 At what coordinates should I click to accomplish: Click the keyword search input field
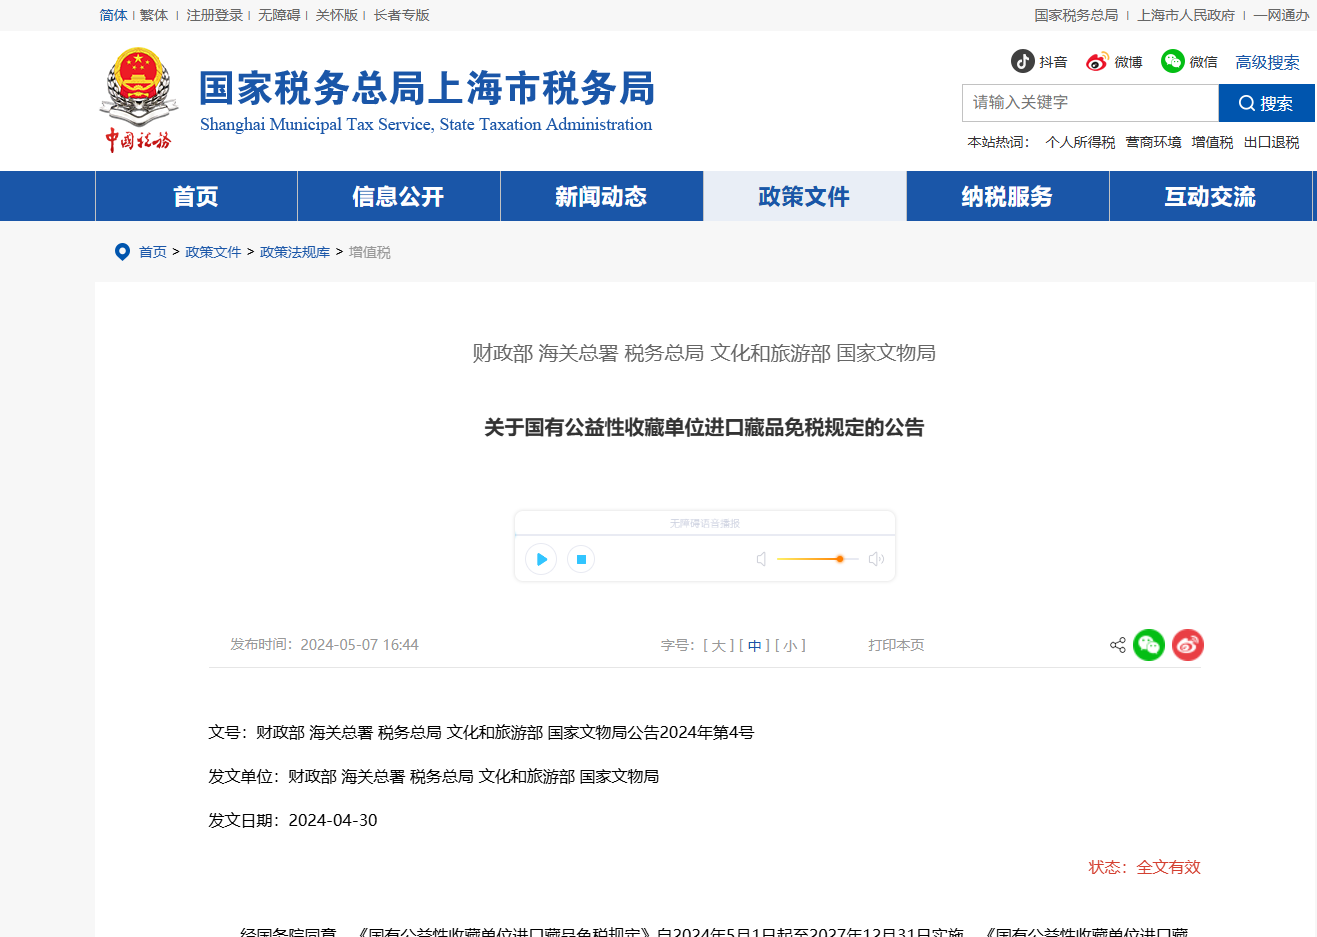point(1090,103)
